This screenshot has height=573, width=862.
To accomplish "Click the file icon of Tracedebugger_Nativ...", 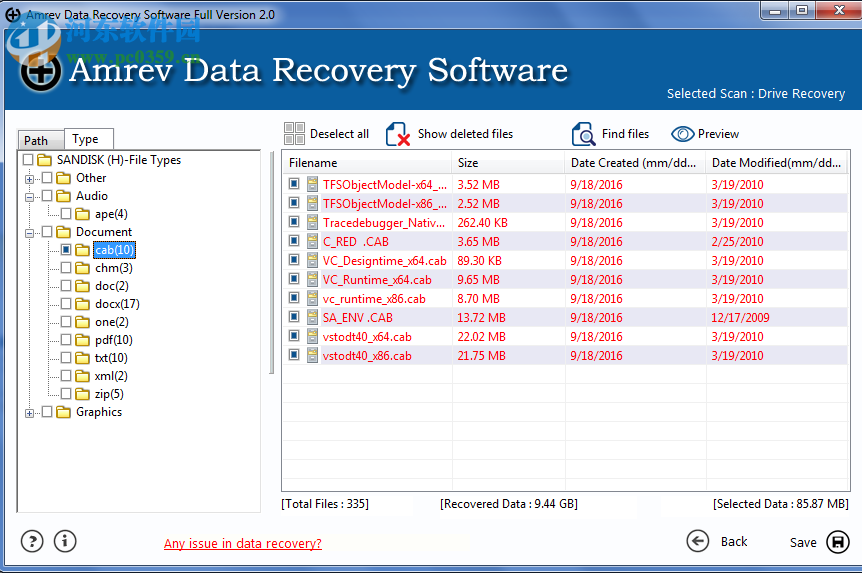I will tap(312, 222).
